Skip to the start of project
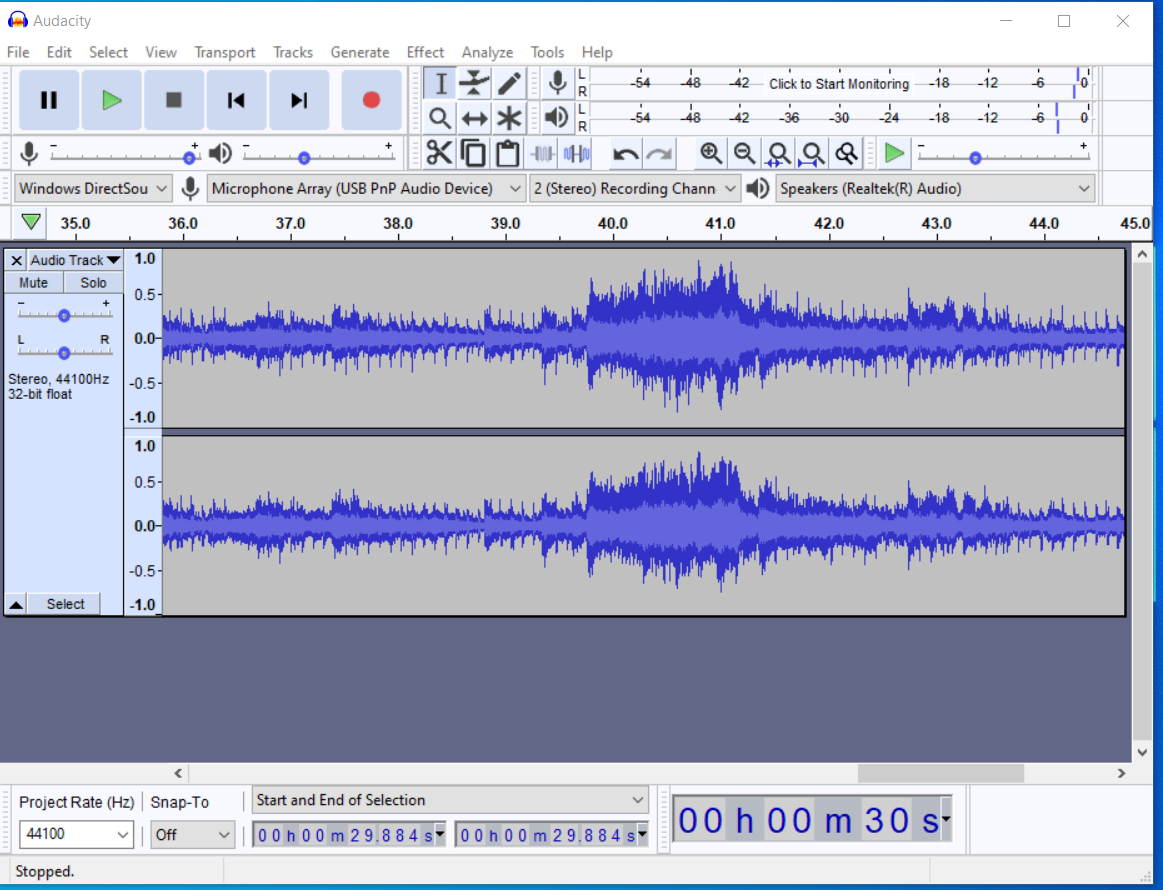Viewport: 1163px width, 890px height. pos(236,100)
